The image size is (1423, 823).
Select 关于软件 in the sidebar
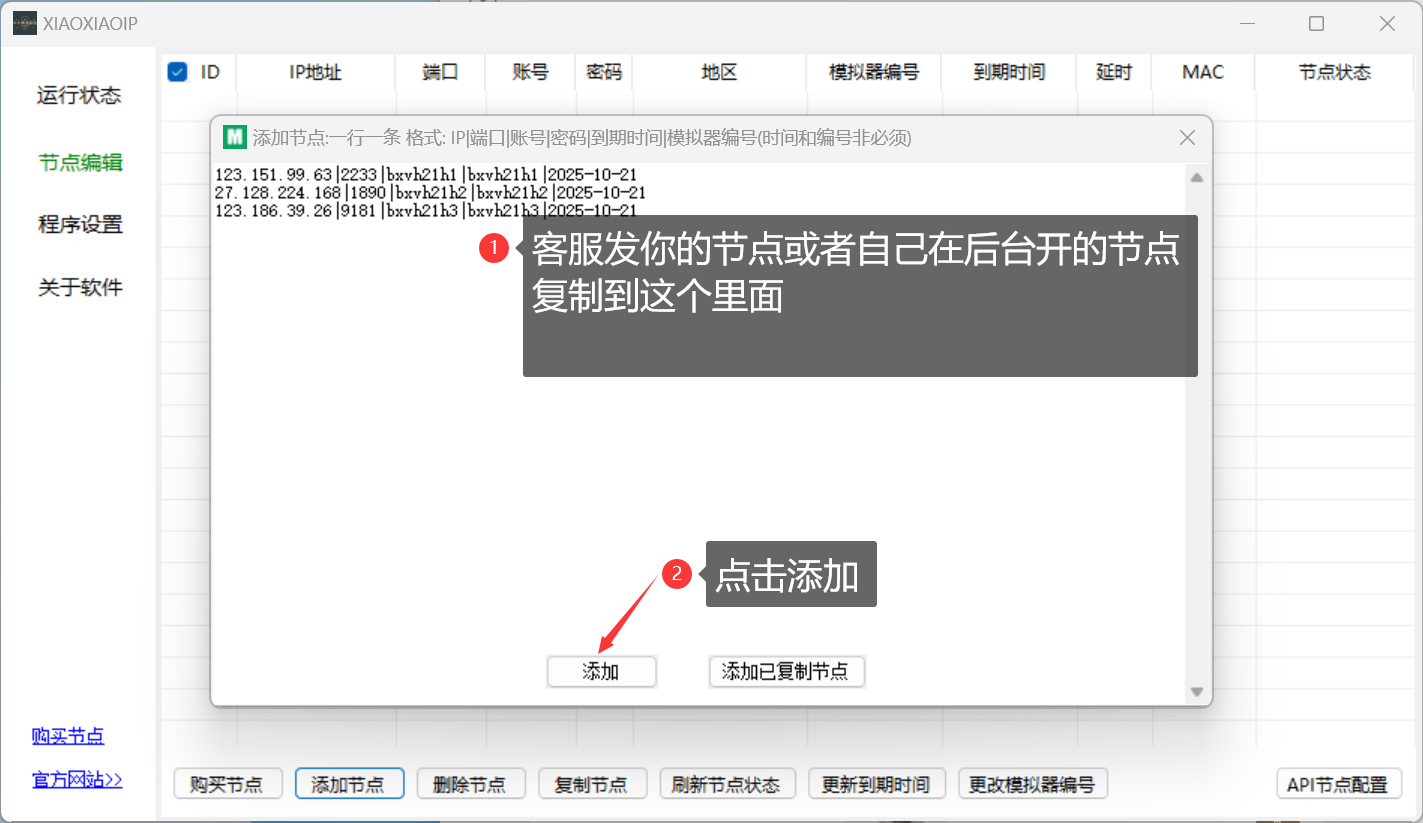click(80, 288)
